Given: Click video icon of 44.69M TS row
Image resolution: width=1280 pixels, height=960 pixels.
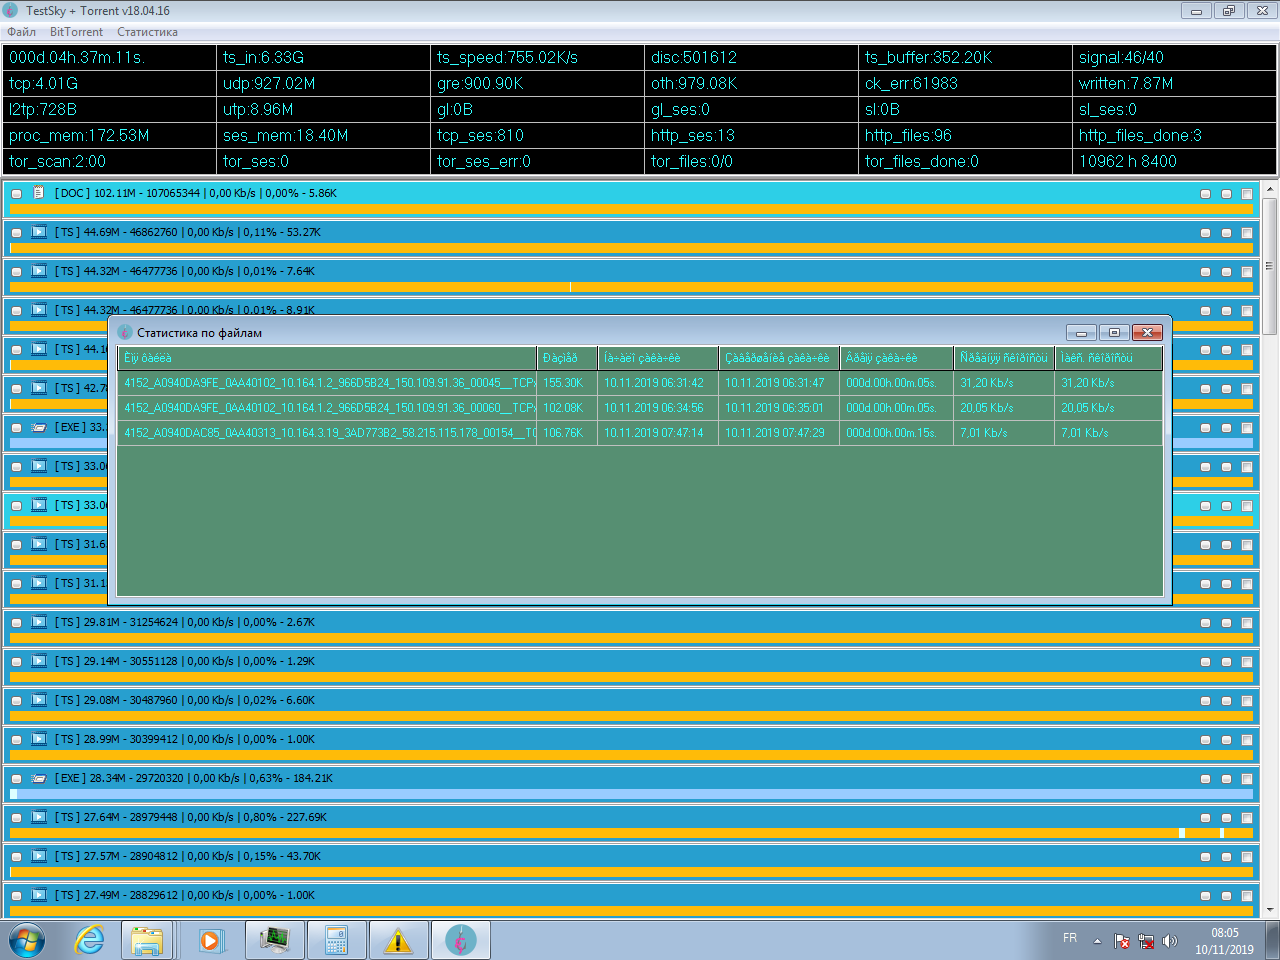Looking at the screenshot, I should [x=39, y=232].
